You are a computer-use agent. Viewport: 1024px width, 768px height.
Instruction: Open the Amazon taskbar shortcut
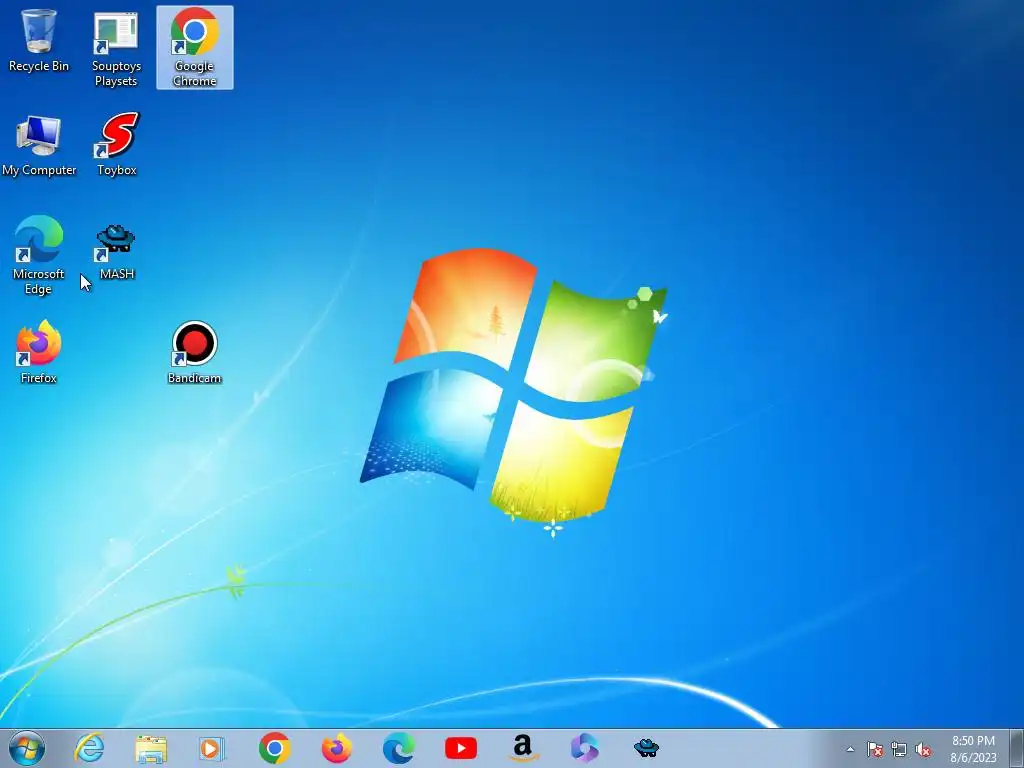[522, 748]
